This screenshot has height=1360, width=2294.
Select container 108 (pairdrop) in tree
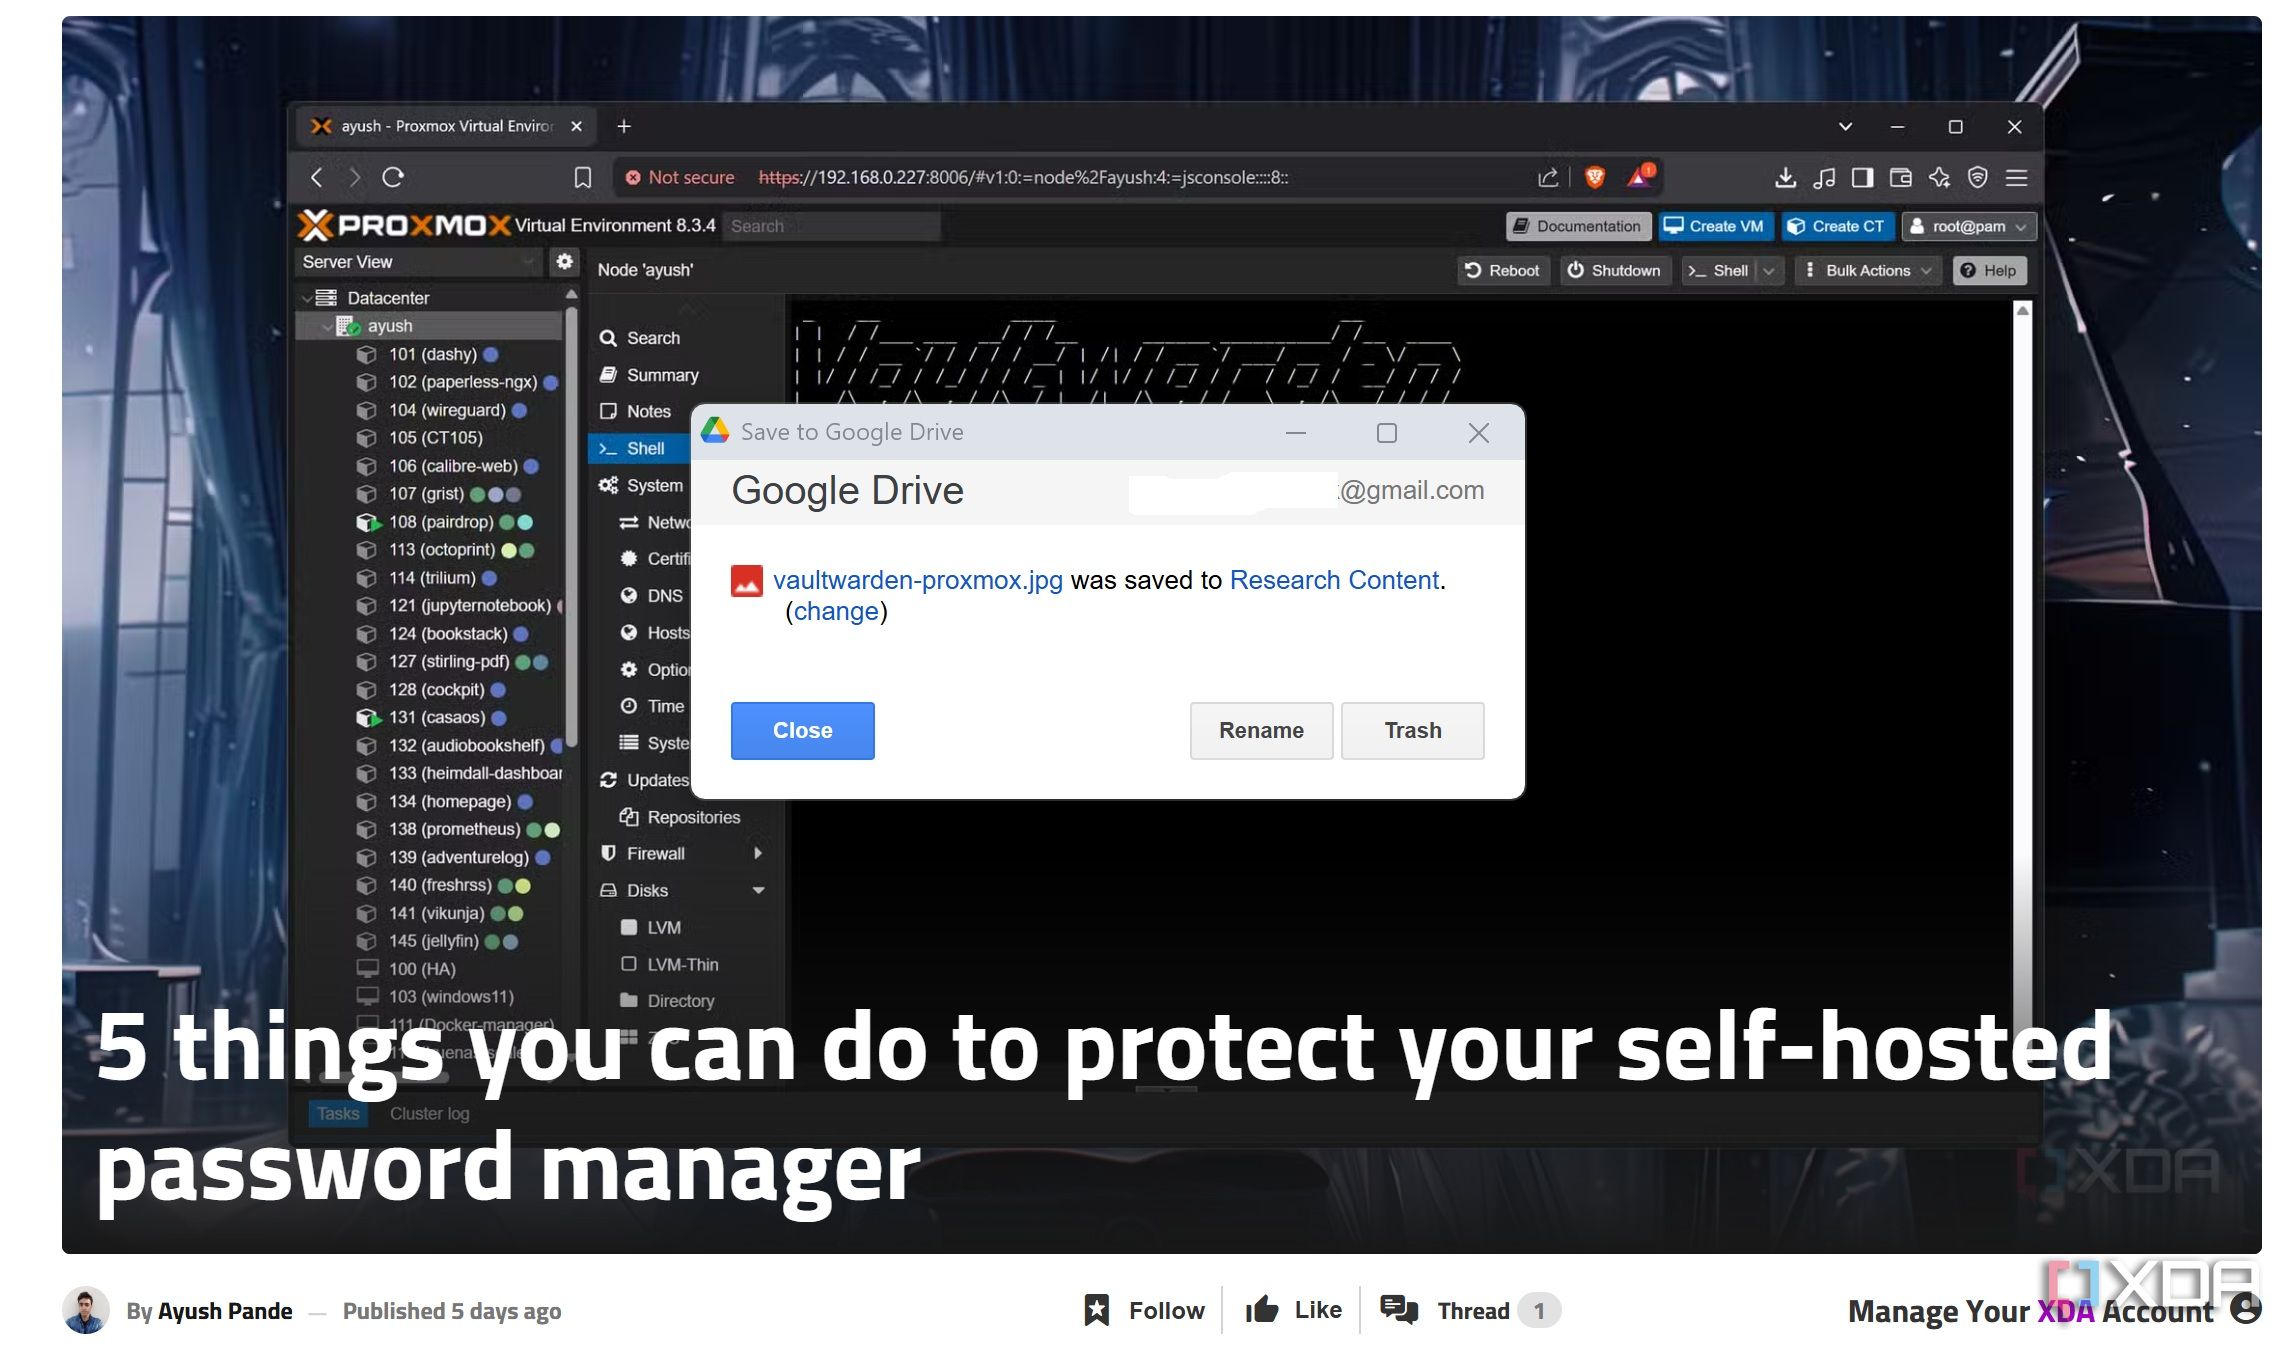(441, 522)
